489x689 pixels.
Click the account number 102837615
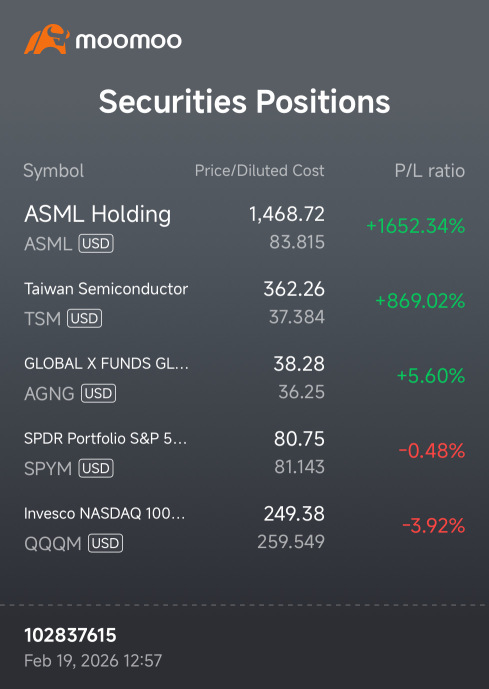pyautogui.click(x=70, y=635)
